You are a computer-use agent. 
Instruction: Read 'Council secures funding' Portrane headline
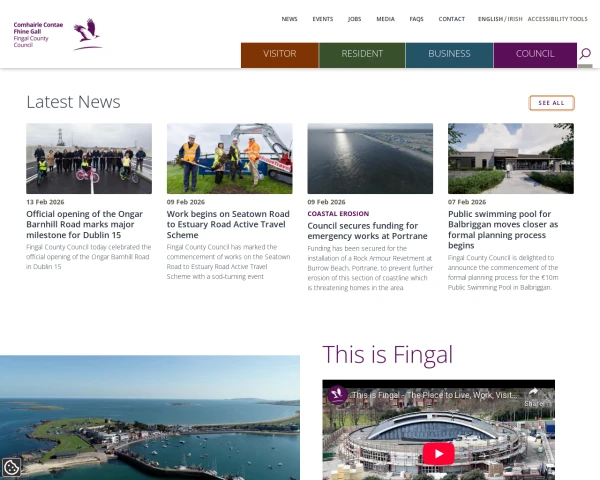point(367,231)
